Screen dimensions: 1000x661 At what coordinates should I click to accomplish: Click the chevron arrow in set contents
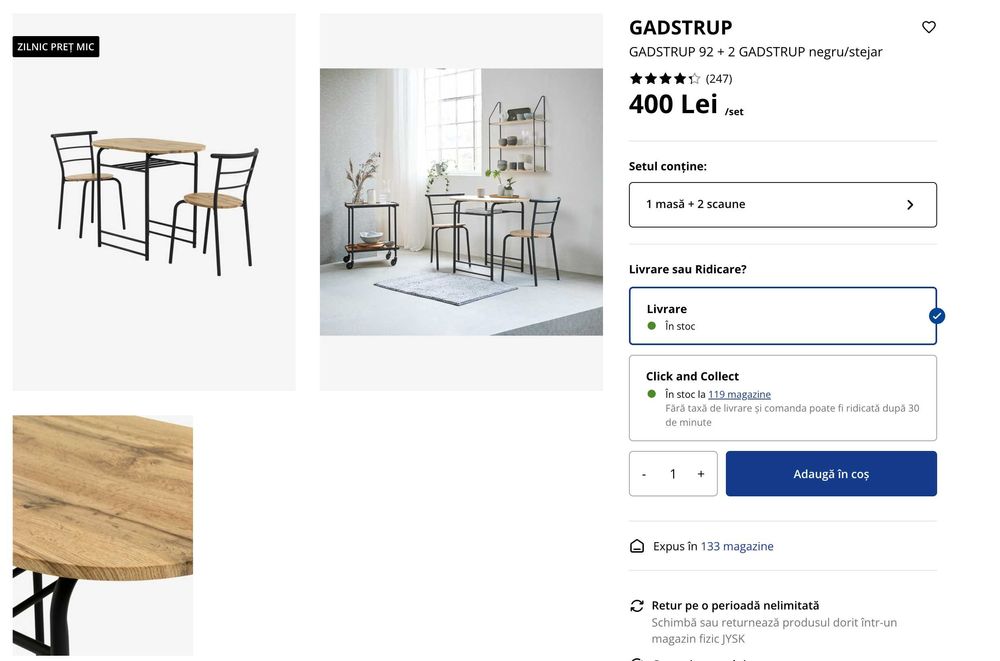click(x=910, y=204)
